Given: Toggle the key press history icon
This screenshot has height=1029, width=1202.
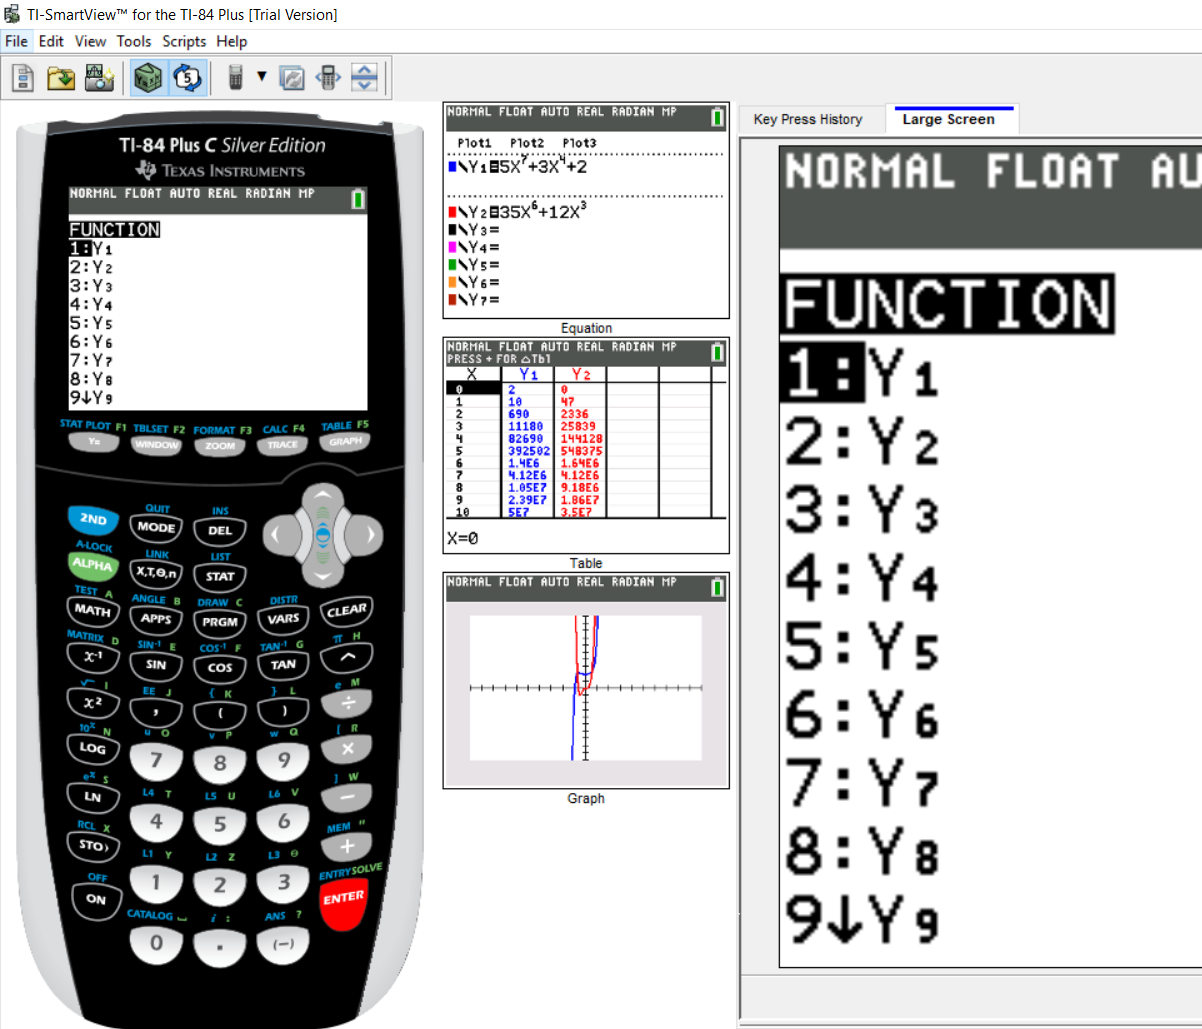Looking at the screenshot, I should [188, 77].
